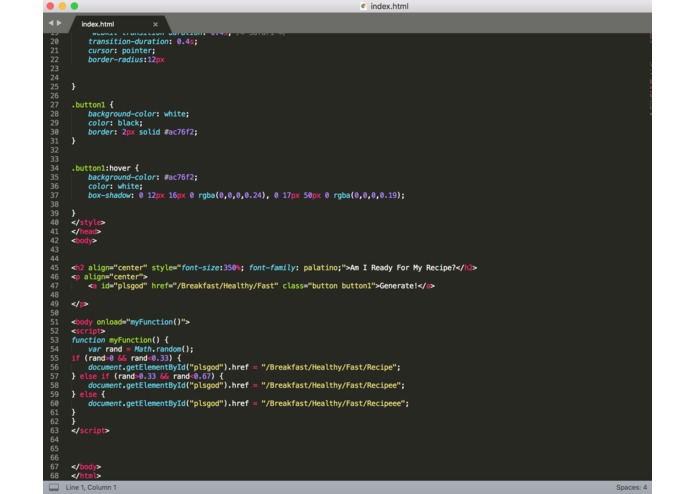Click line number 53 in the gutter
Image resolution: width=695 pixels, height=494 pixels.
point(54,340)
